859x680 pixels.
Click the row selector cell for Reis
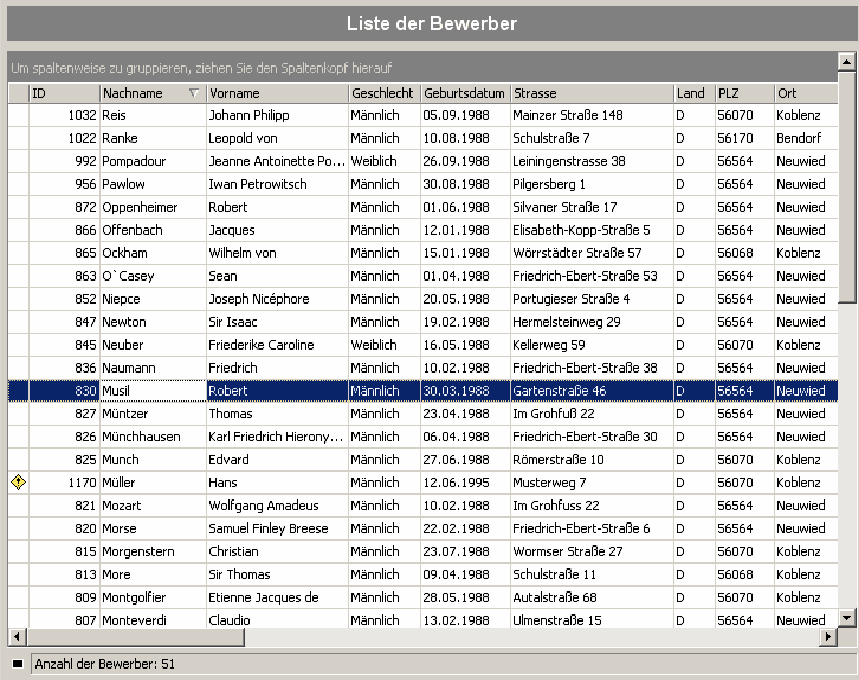pos(18,115)
